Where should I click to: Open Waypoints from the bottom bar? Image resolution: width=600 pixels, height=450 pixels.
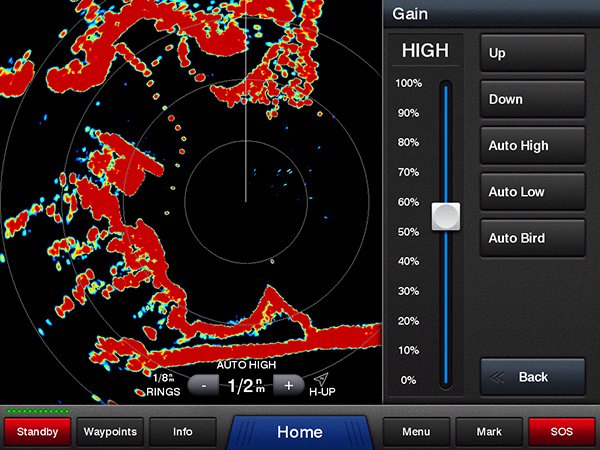(111, 432)
